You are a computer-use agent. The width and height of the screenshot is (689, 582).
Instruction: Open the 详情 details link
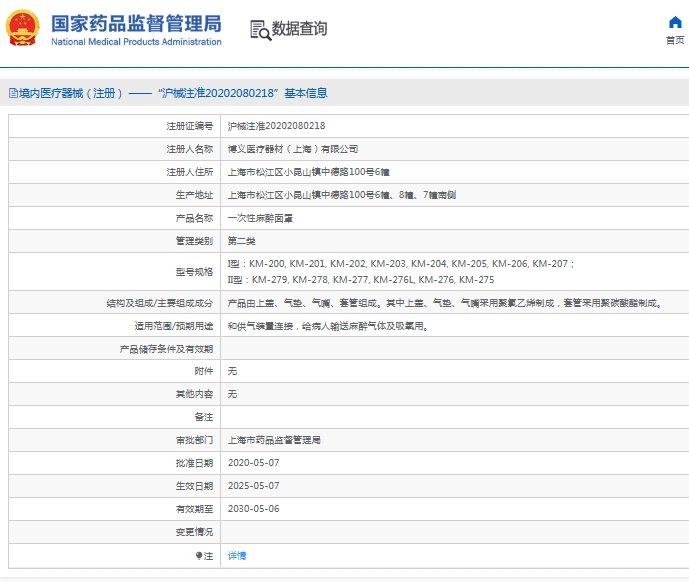237,556
